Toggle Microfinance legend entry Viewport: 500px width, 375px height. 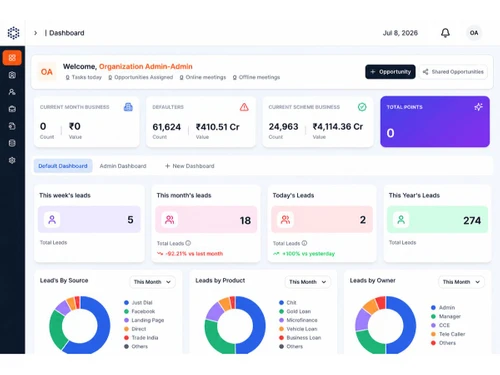pos(298,320)
